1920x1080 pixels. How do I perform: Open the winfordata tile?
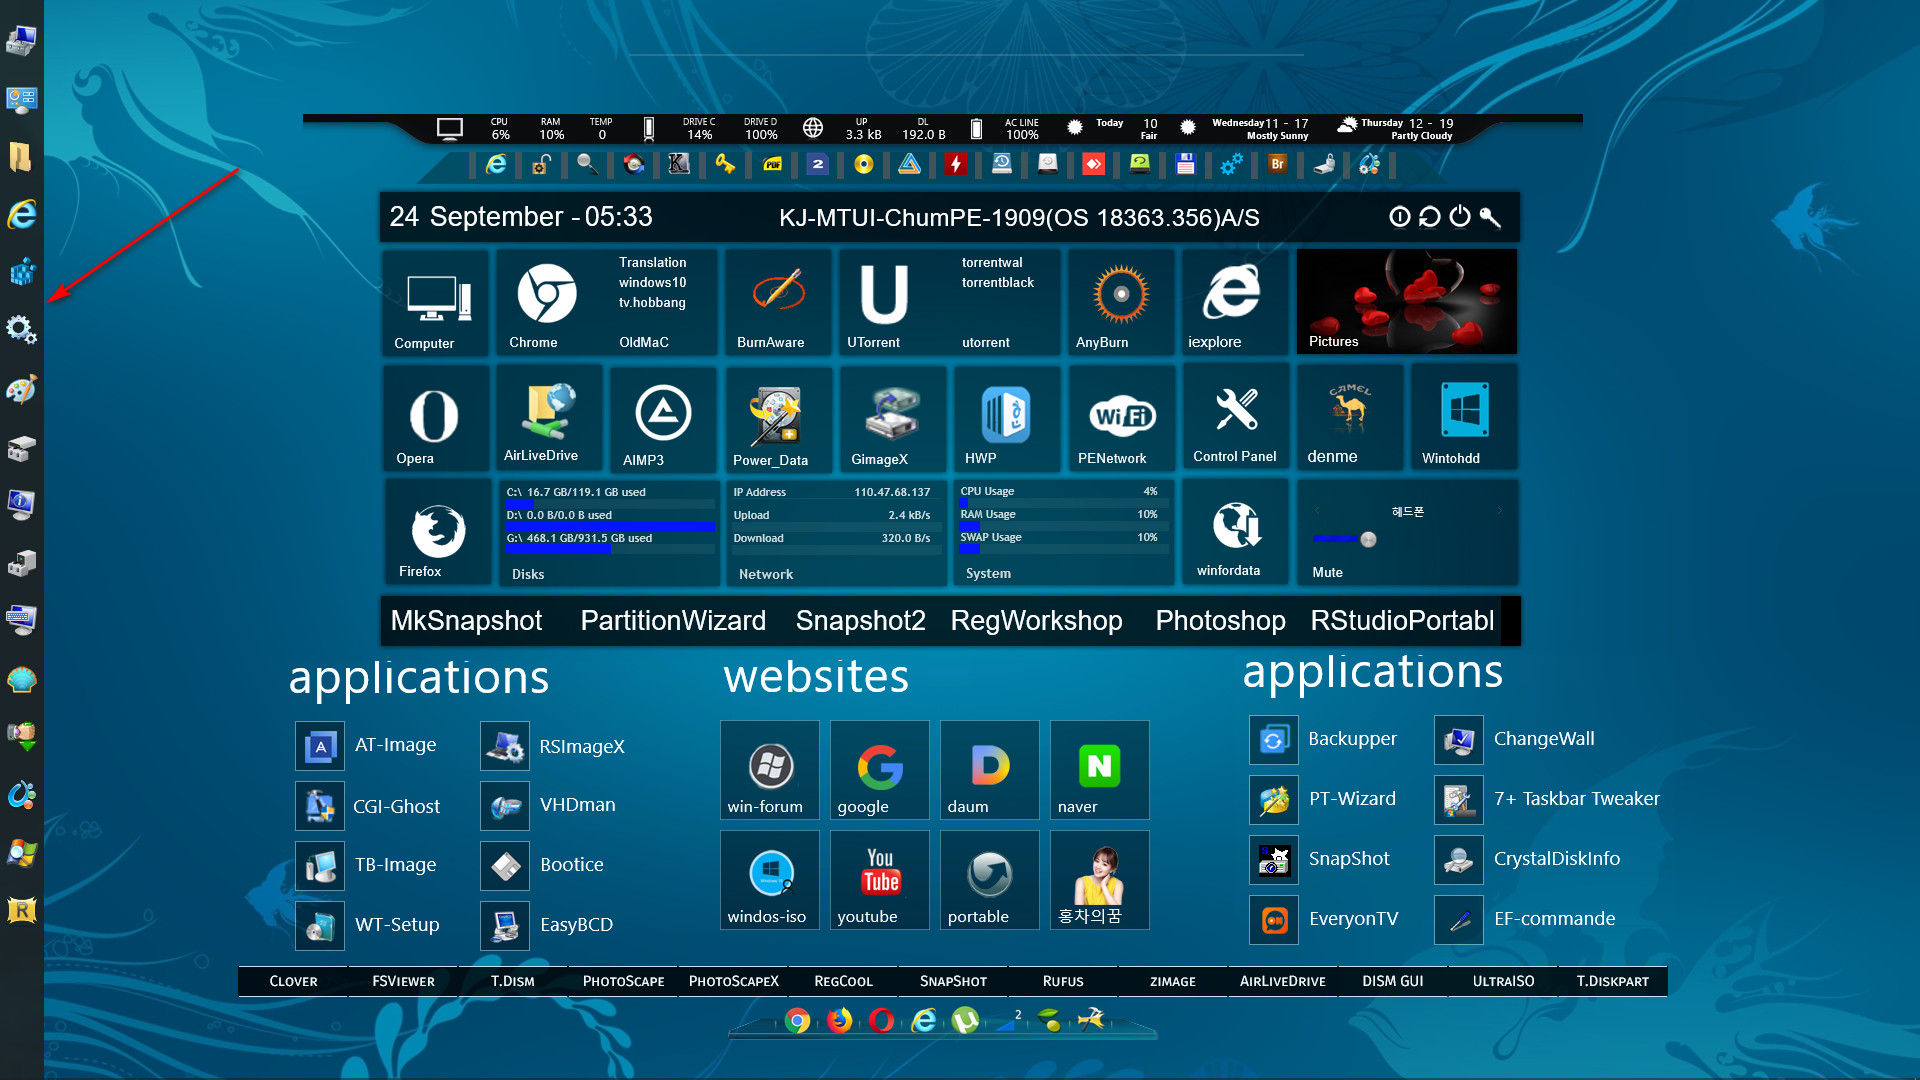pyautogui.click(x=1235, y=532)
